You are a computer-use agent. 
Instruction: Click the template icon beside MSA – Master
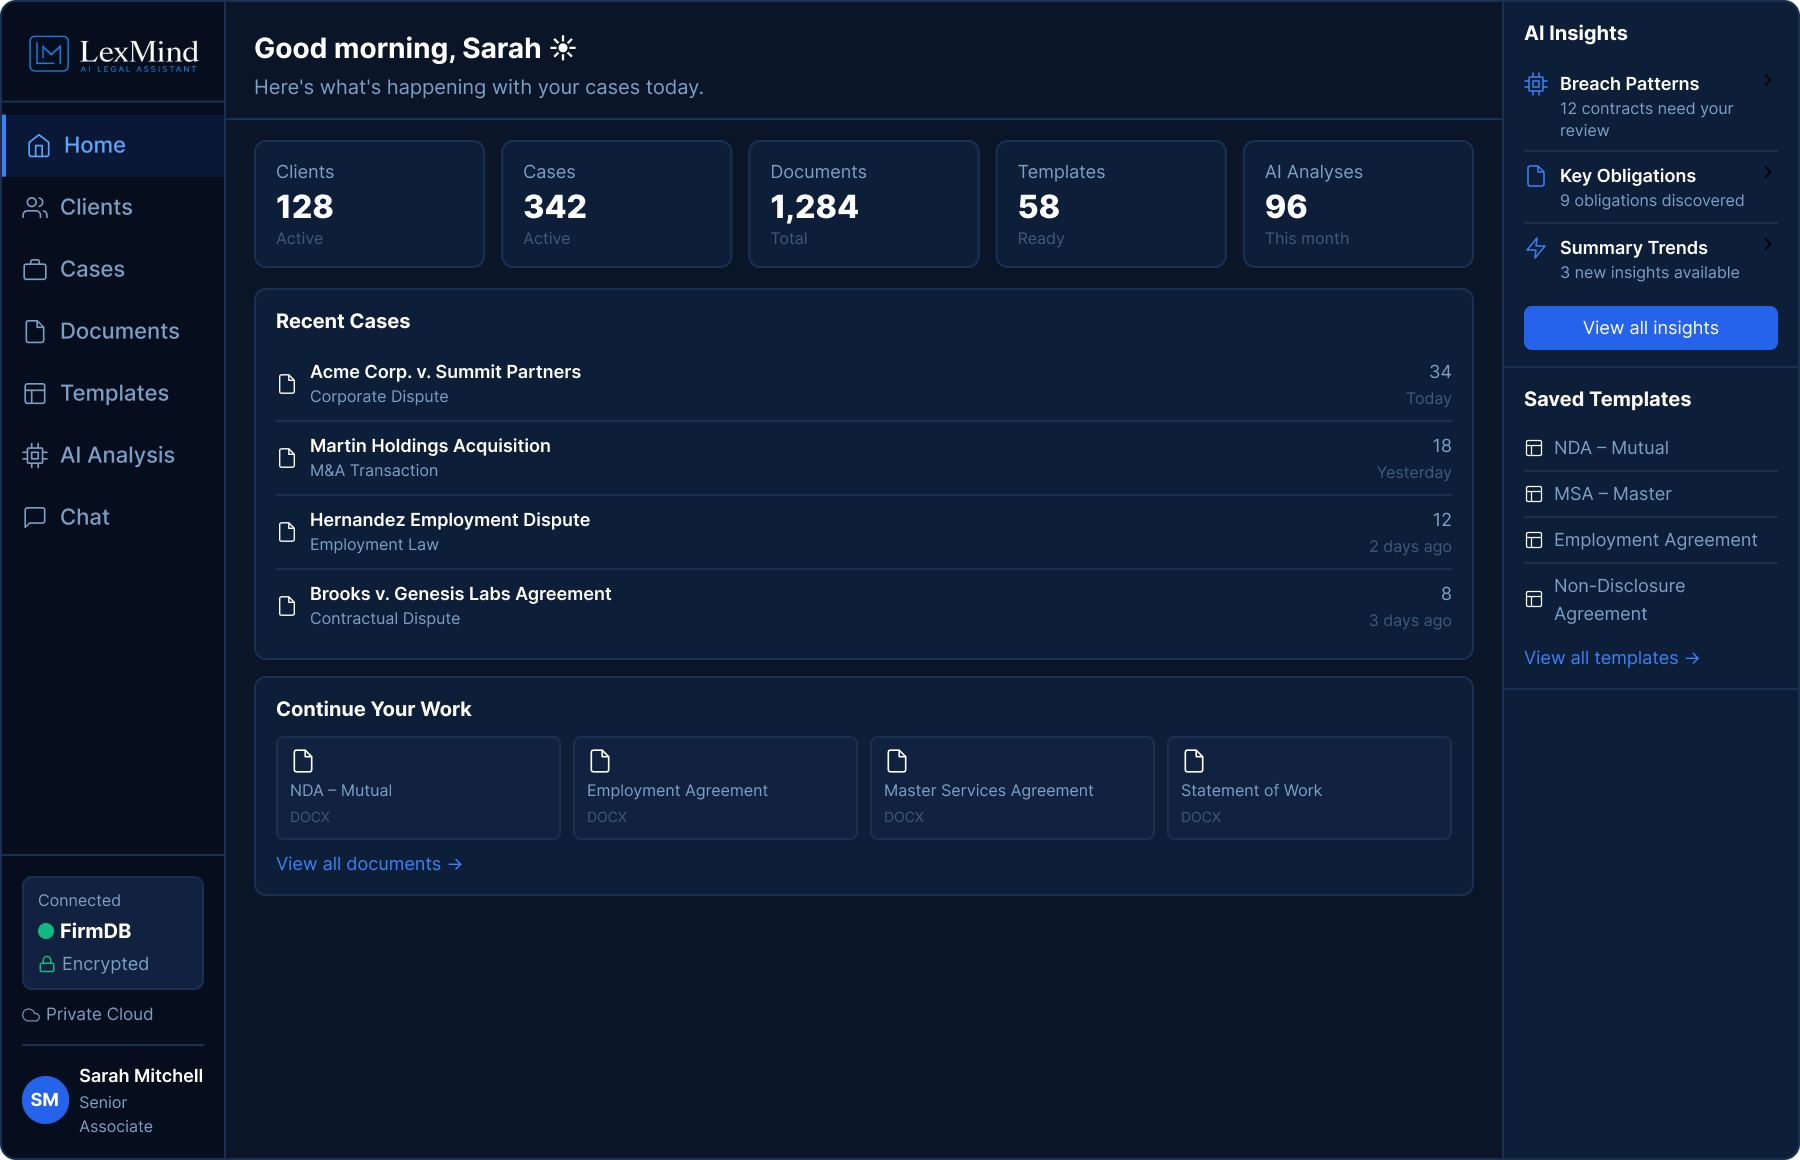(1534, 494)
